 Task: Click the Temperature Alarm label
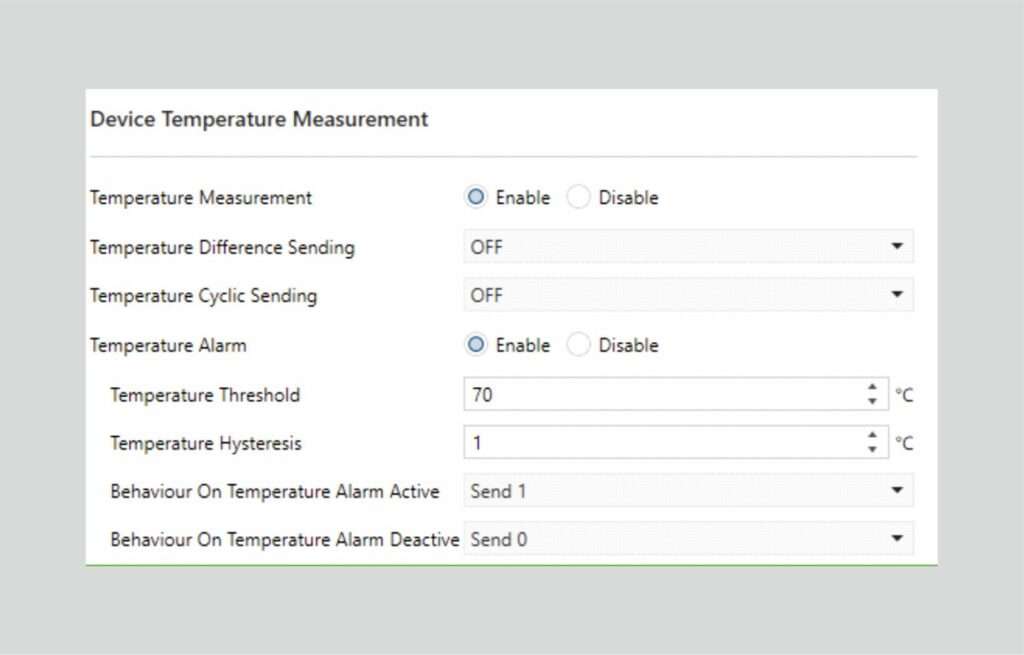168,345
